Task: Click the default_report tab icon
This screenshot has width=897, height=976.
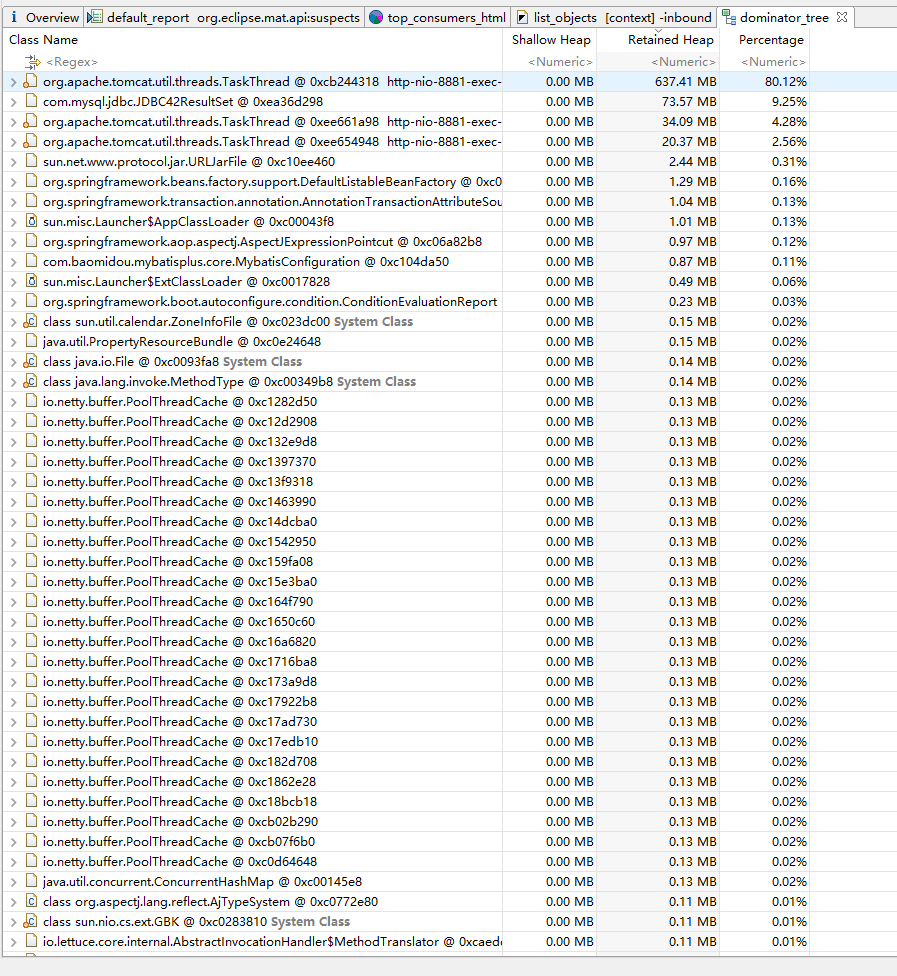Action: [x=95, y=17]
